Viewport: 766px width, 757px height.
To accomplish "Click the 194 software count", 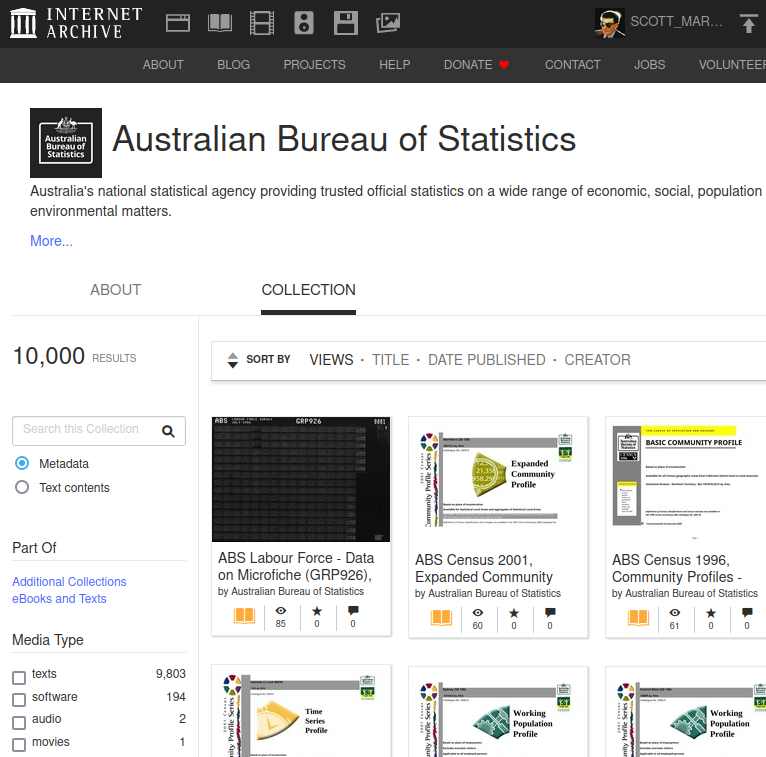I will point(176,697).
